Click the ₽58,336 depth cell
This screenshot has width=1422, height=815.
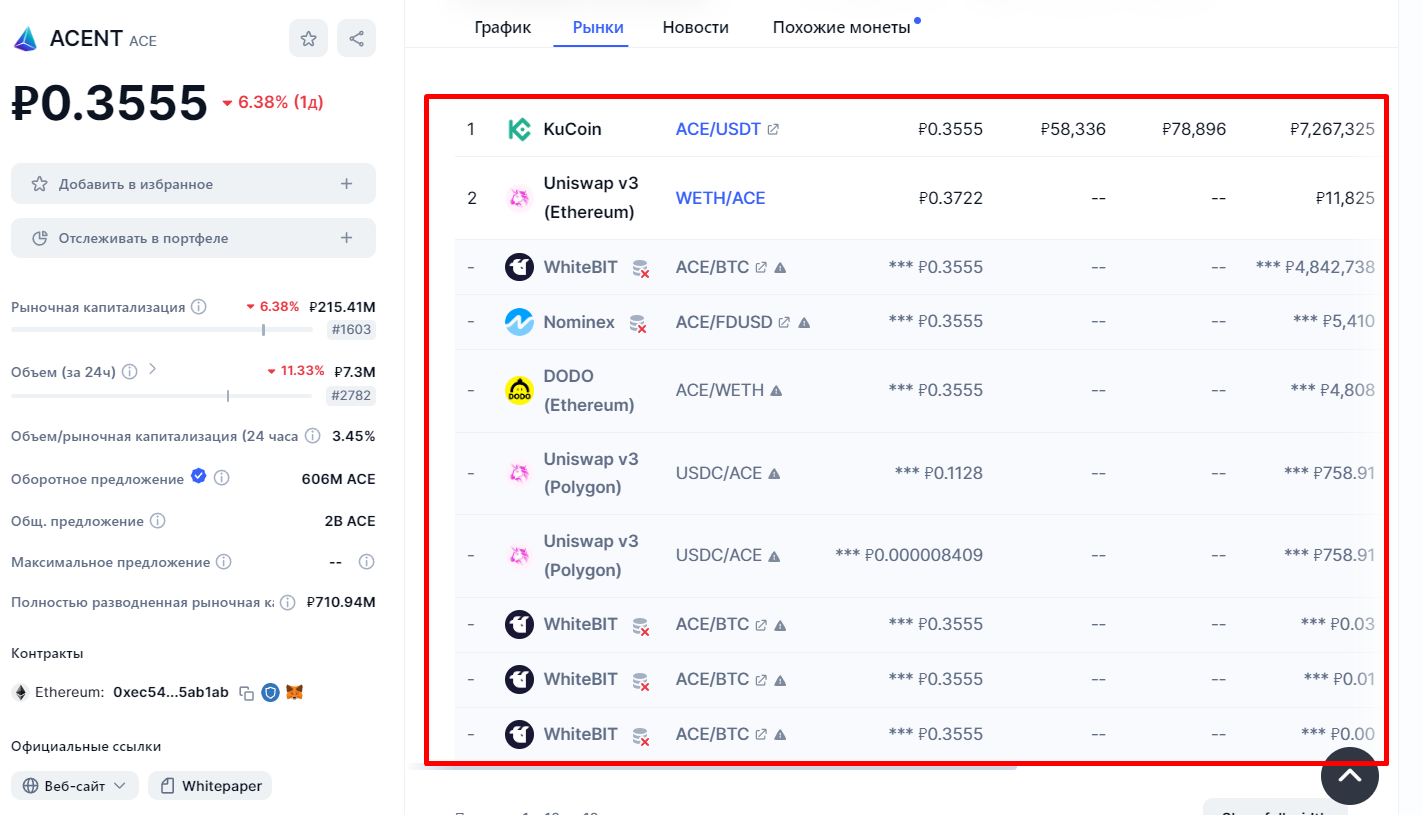pyautogui.click(x=1073, y=129)
